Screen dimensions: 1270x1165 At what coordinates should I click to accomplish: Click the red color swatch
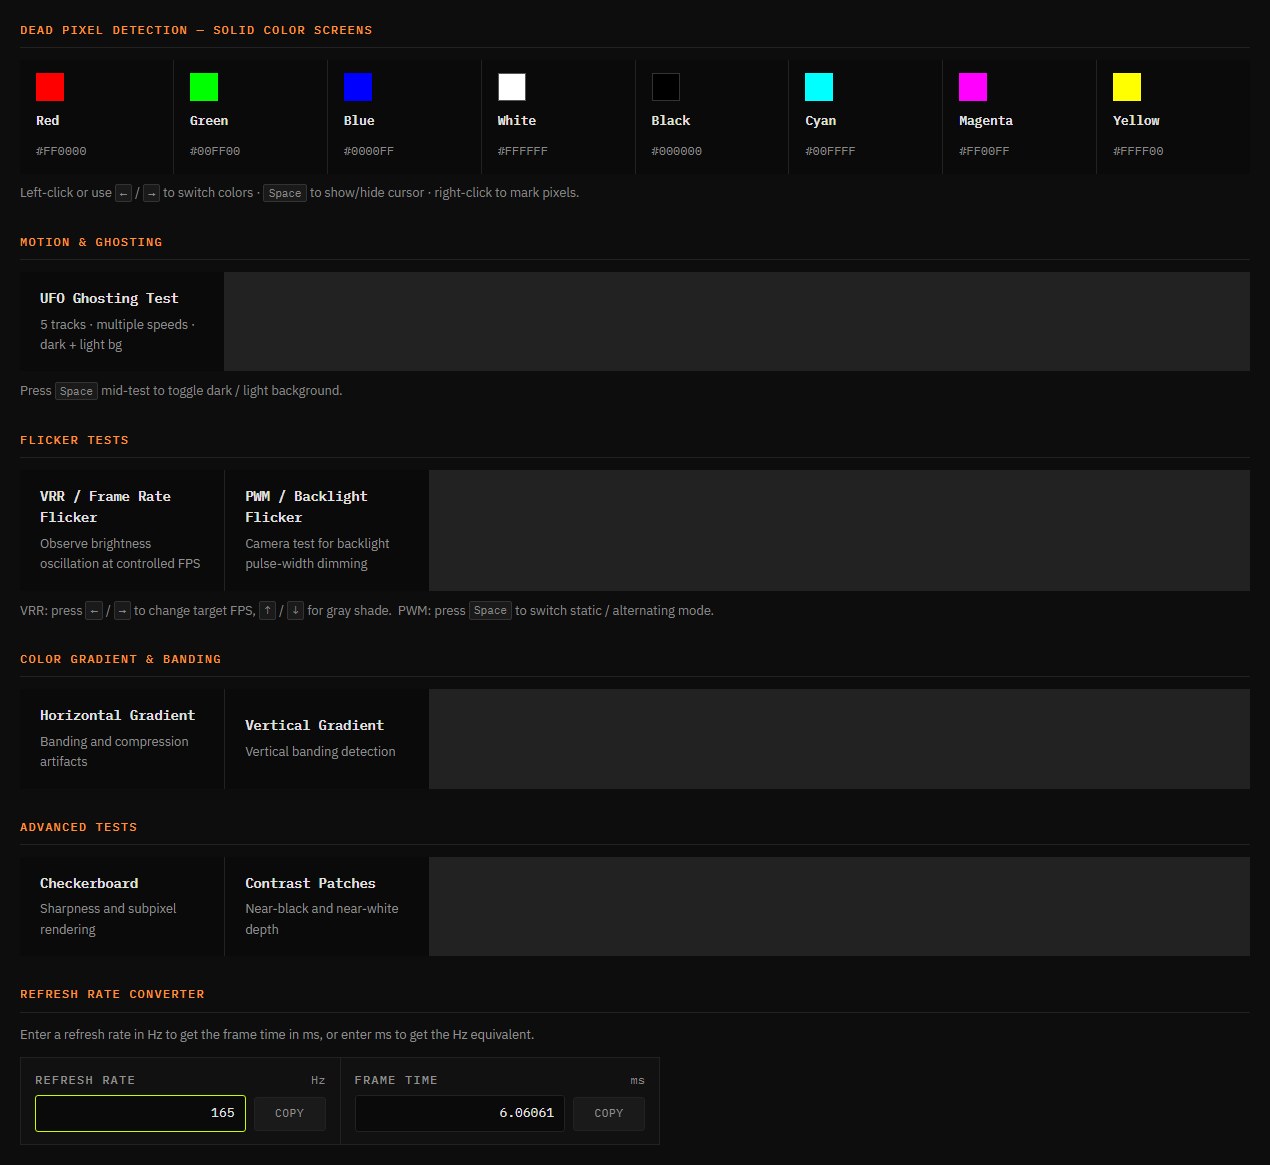point(50,87)
